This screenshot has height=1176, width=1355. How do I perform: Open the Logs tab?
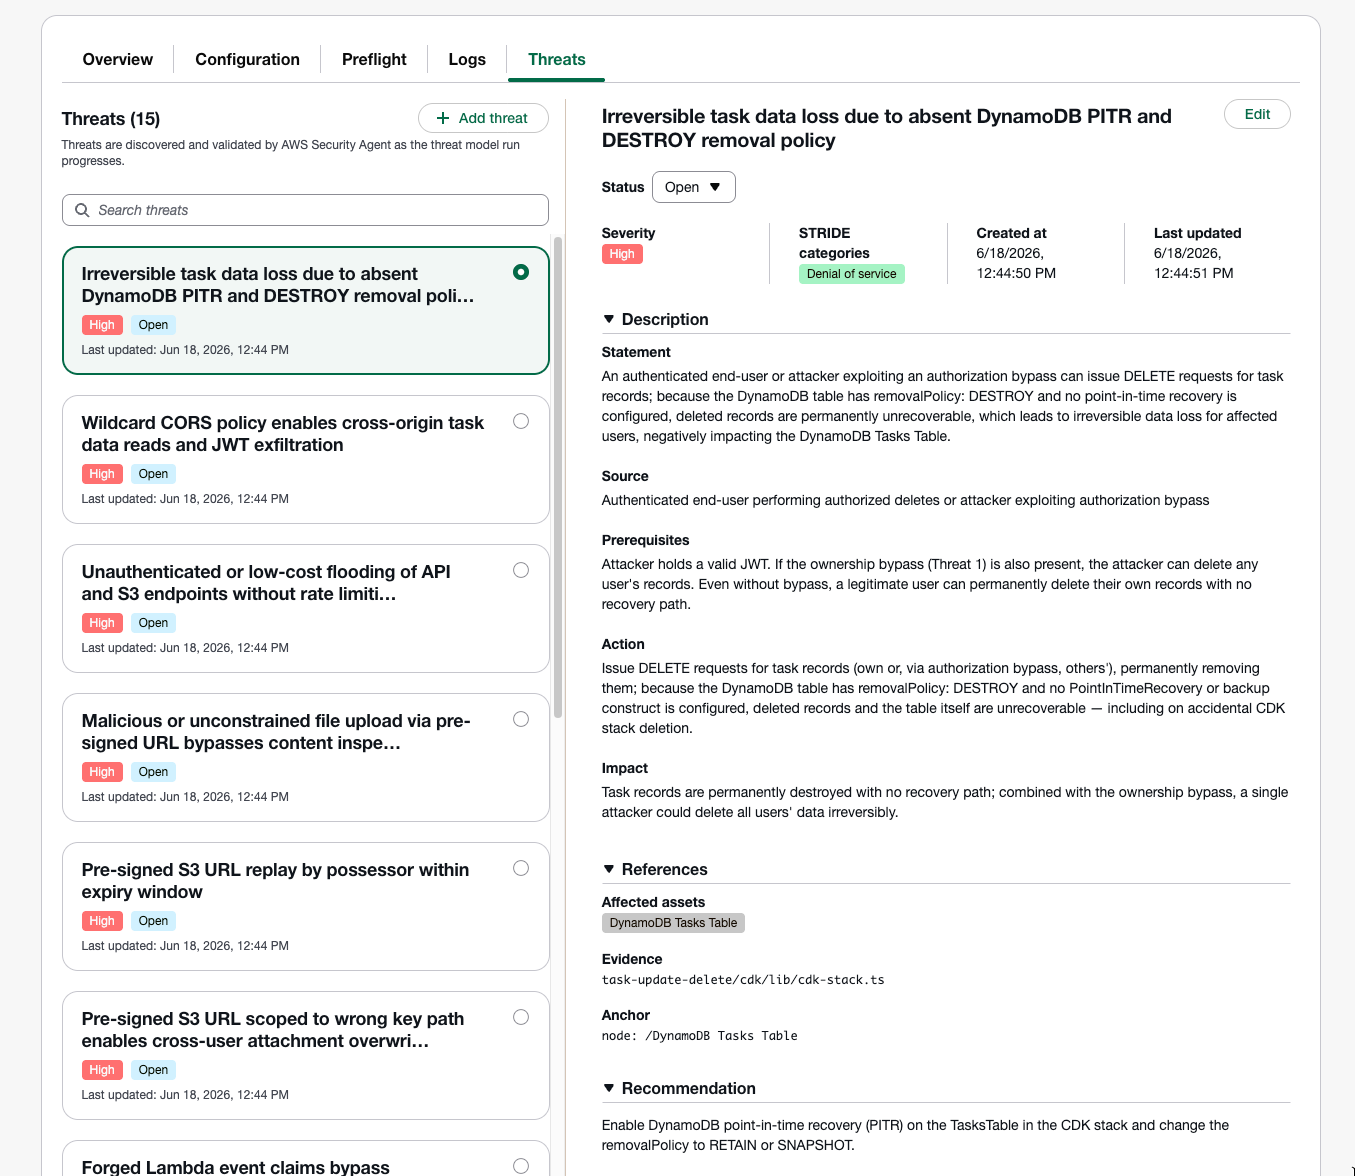(467, 59)
